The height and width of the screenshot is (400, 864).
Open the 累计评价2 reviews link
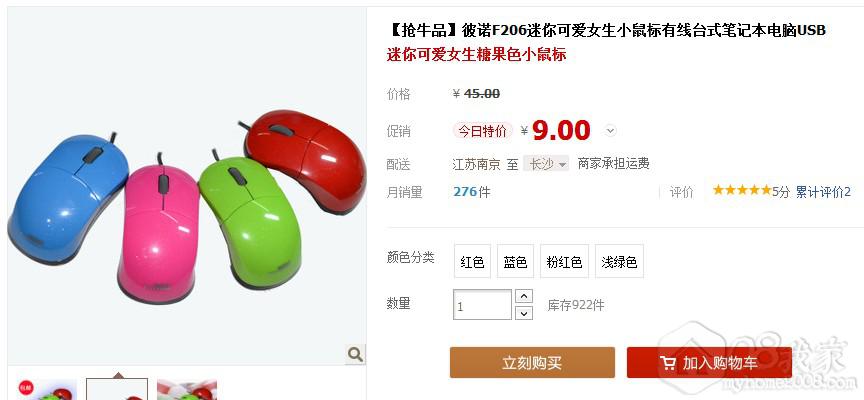823,192
